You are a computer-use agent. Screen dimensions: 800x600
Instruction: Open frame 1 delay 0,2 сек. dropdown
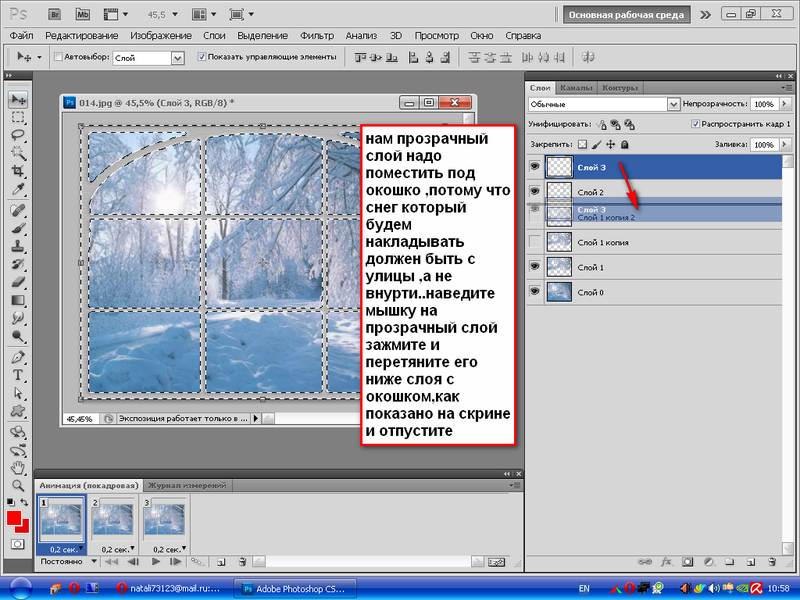pyautogui.click(x=80, y=548)
